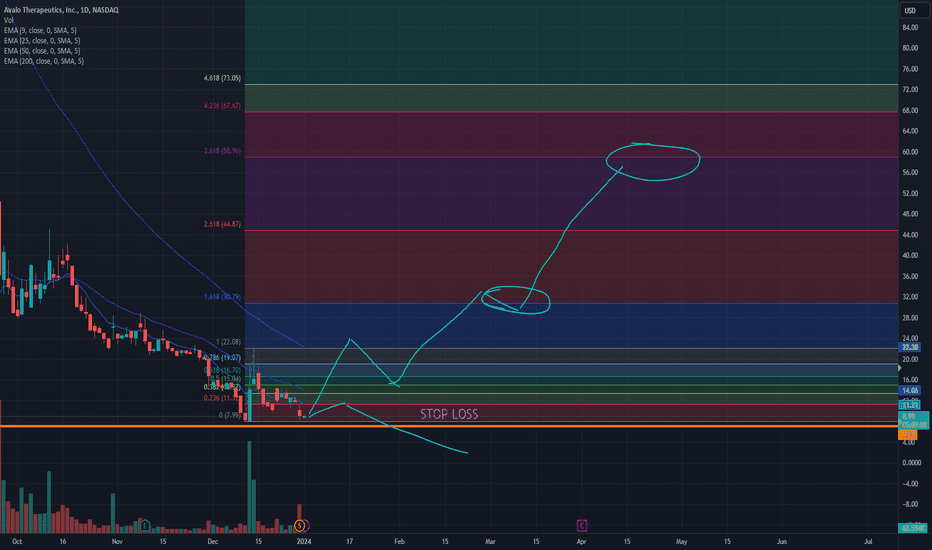Click the Oct label on time axis
Screen dimensions: 932x550
17,542
